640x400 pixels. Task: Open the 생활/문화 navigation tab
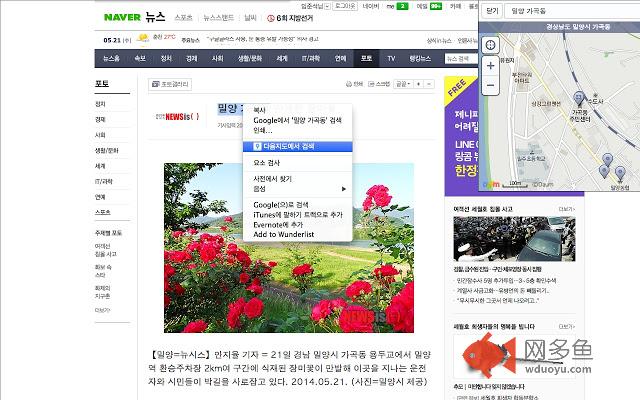pyautogui.click(x=250, y=58)
